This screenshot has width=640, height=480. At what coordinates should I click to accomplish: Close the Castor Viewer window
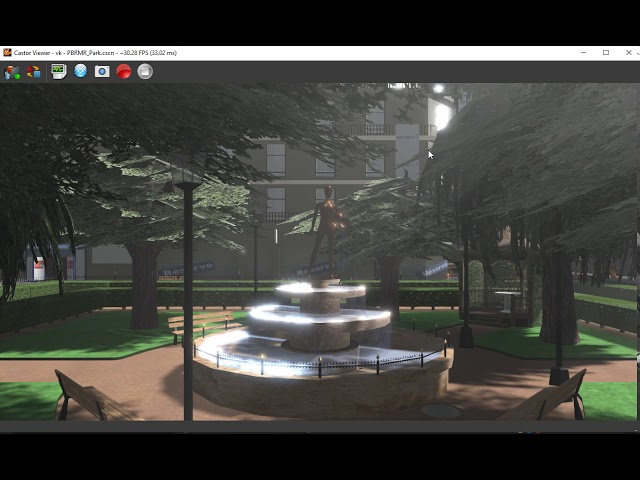point(629,53)
